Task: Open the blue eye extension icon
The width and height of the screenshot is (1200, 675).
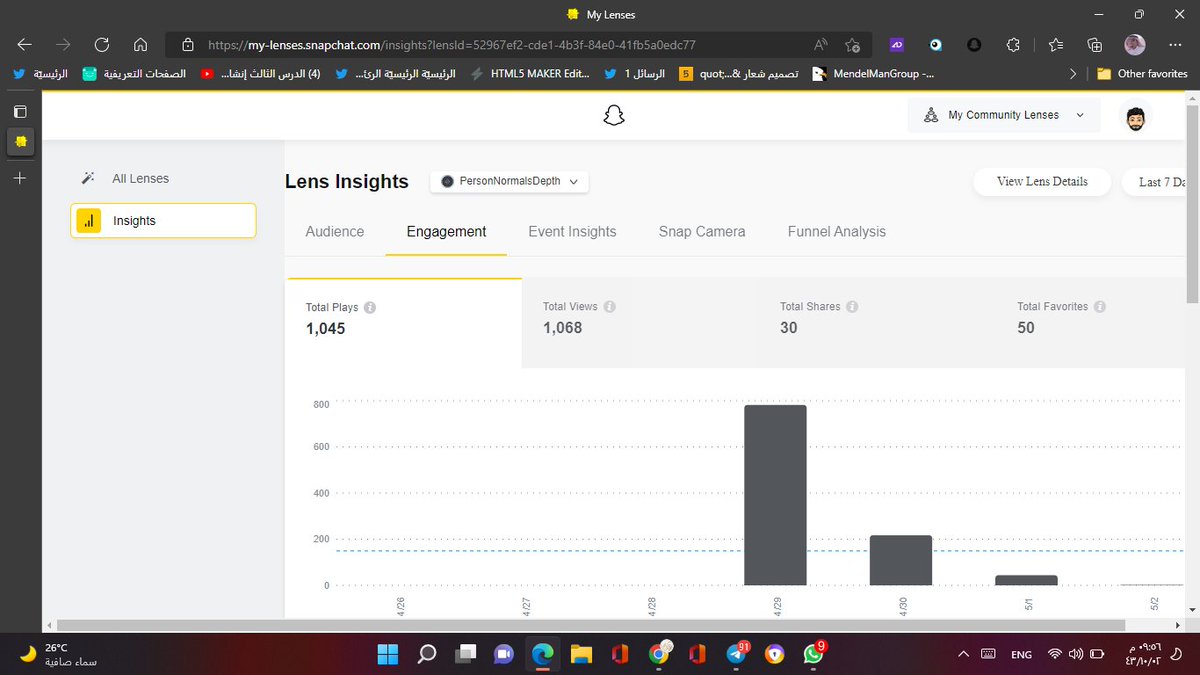Action: click(935, 45)
